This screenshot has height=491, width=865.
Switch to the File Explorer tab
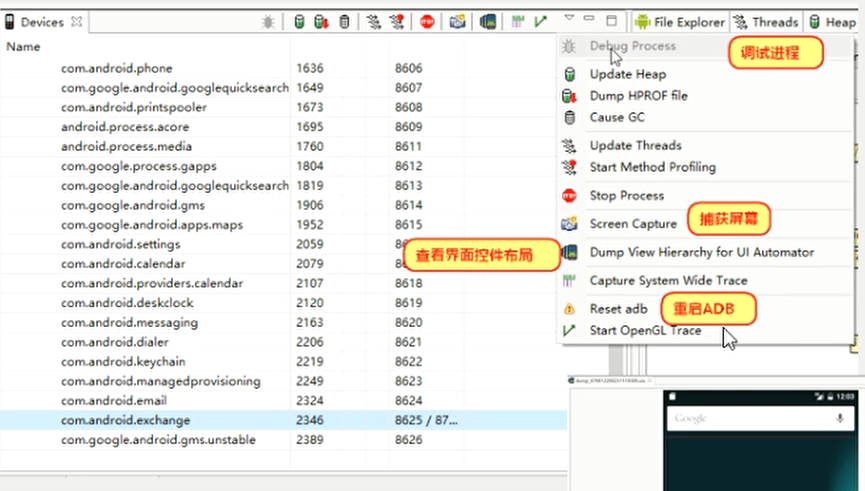[x=680, y=22]
